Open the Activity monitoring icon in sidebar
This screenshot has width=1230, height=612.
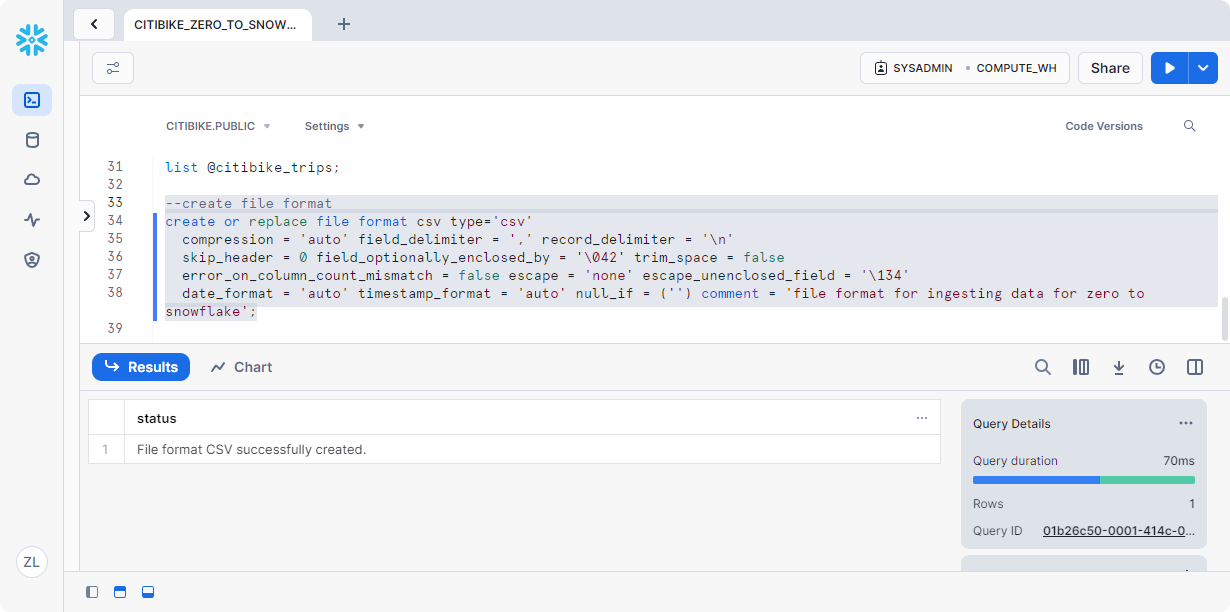(x=32, y=220)
